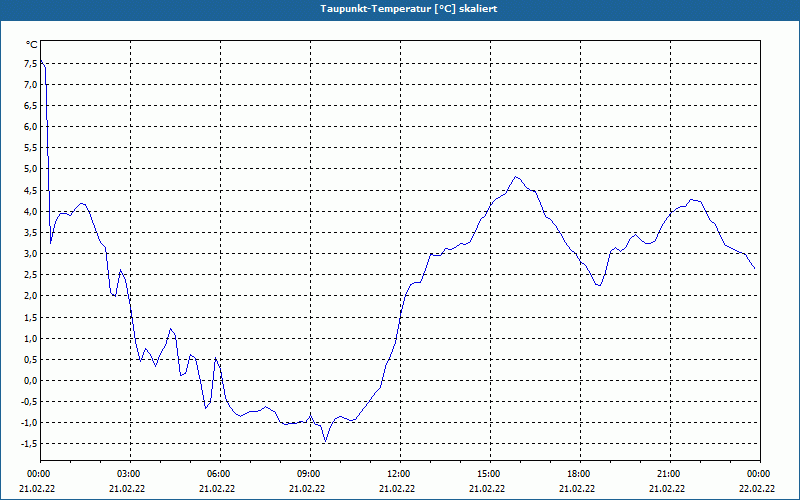Select the '21.02.22' date under 06:00

[x=217, y=489]
